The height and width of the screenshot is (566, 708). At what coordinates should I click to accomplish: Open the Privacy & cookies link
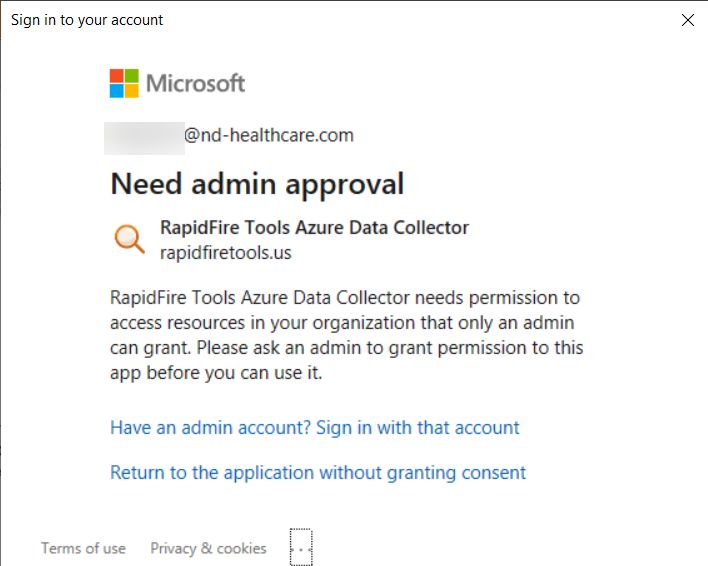[208, 548]
